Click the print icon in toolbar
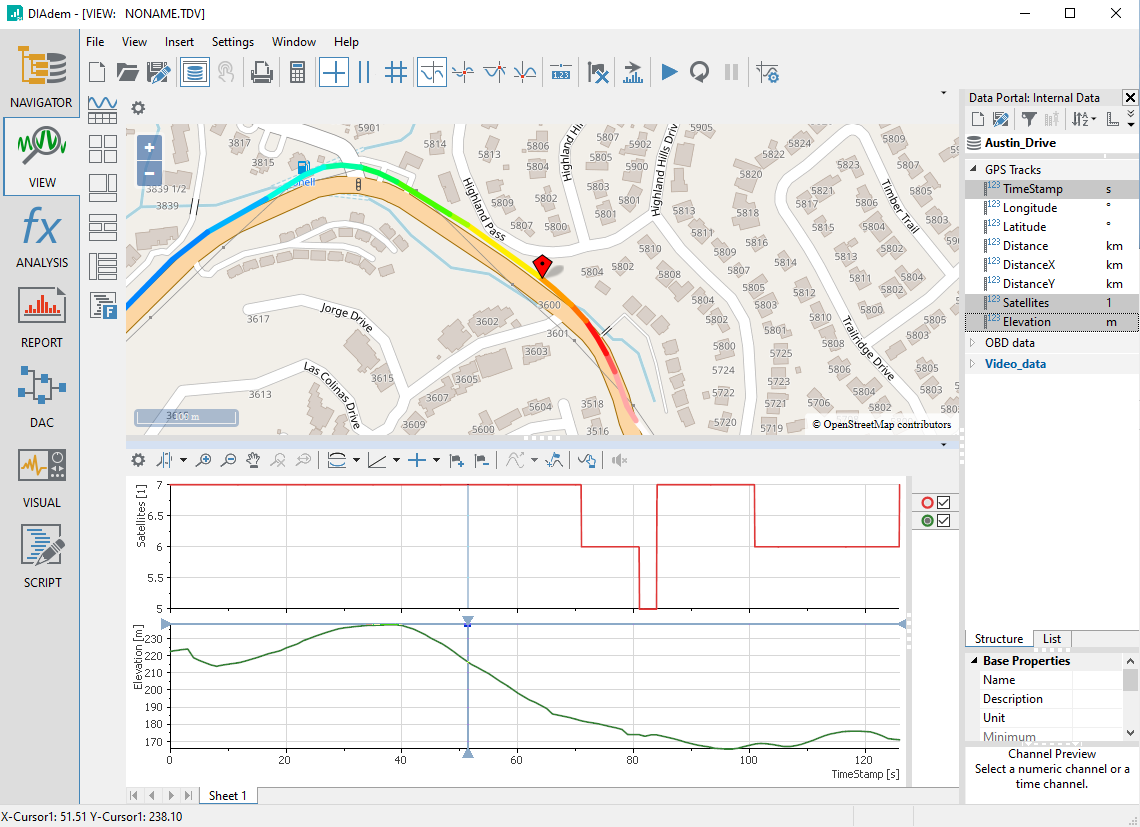Screen dimensions: 1140x827 pyautogui.click(x=262, y=72)
